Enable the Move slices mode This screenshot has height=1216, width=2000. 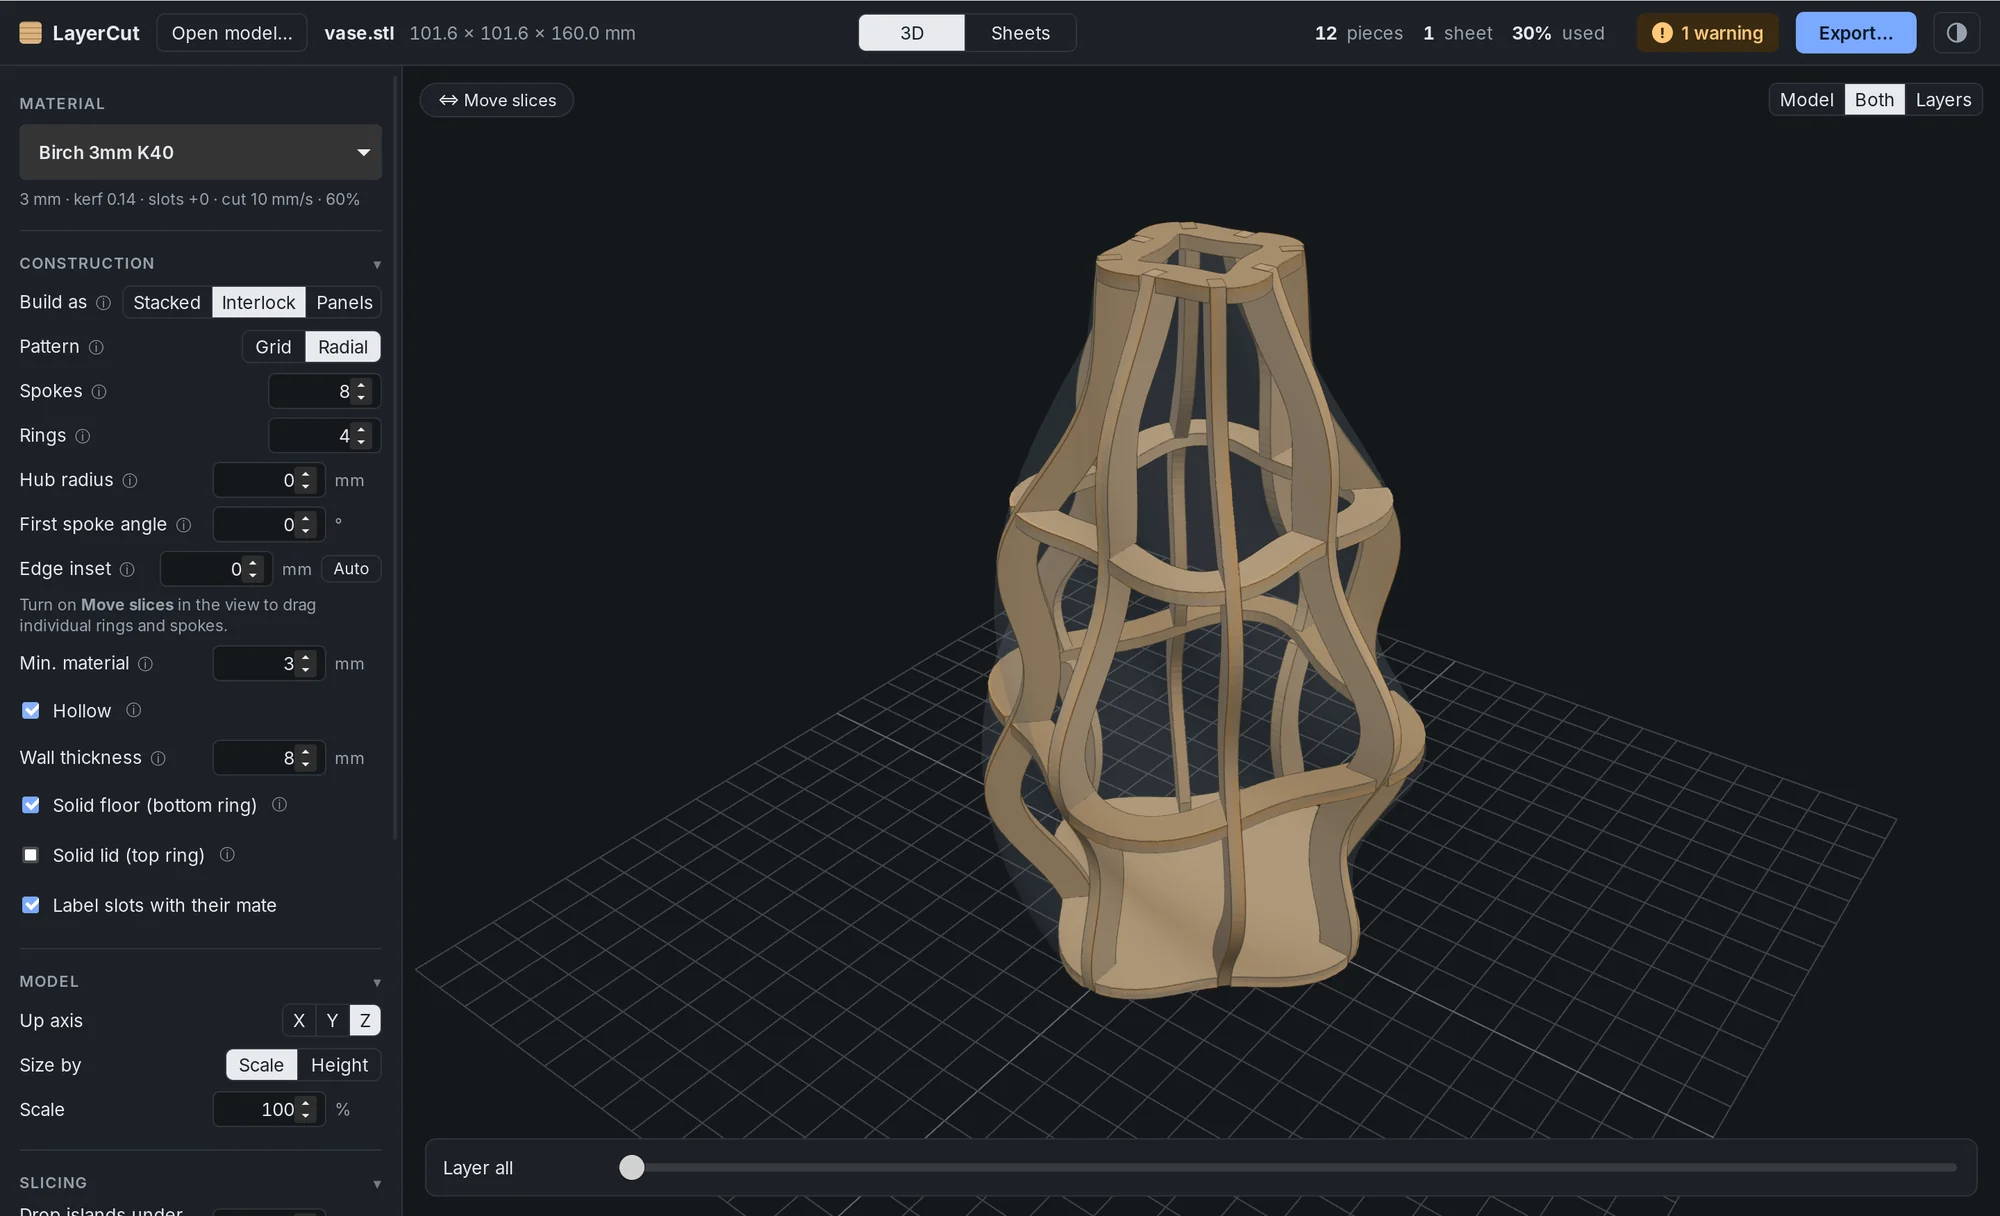pyautogui.click(x=497, y=100)
